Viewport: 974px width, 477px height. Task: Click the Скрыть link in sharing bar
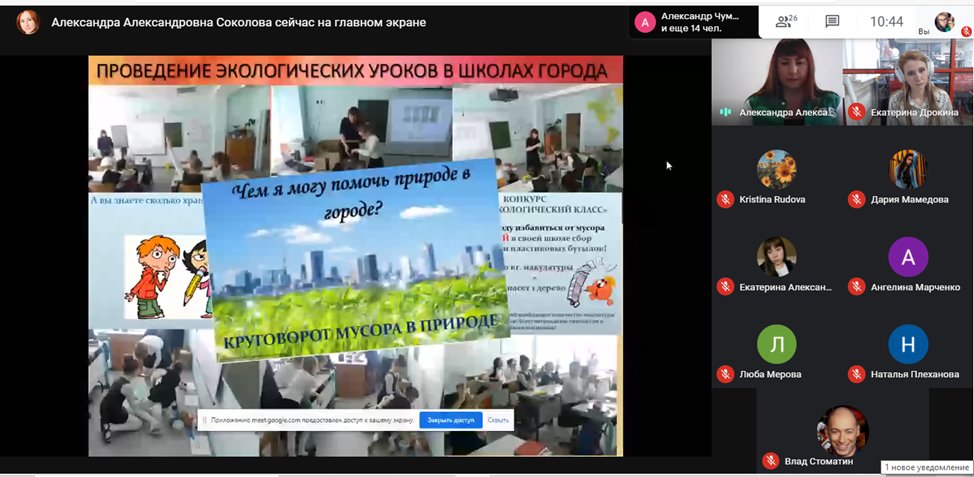(498, 421)
